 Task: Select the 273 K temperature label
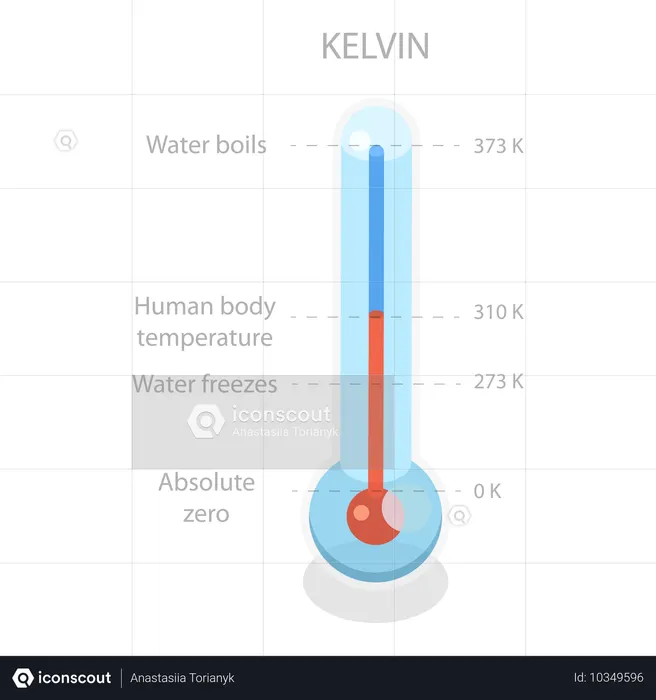(x=498, y=382)
